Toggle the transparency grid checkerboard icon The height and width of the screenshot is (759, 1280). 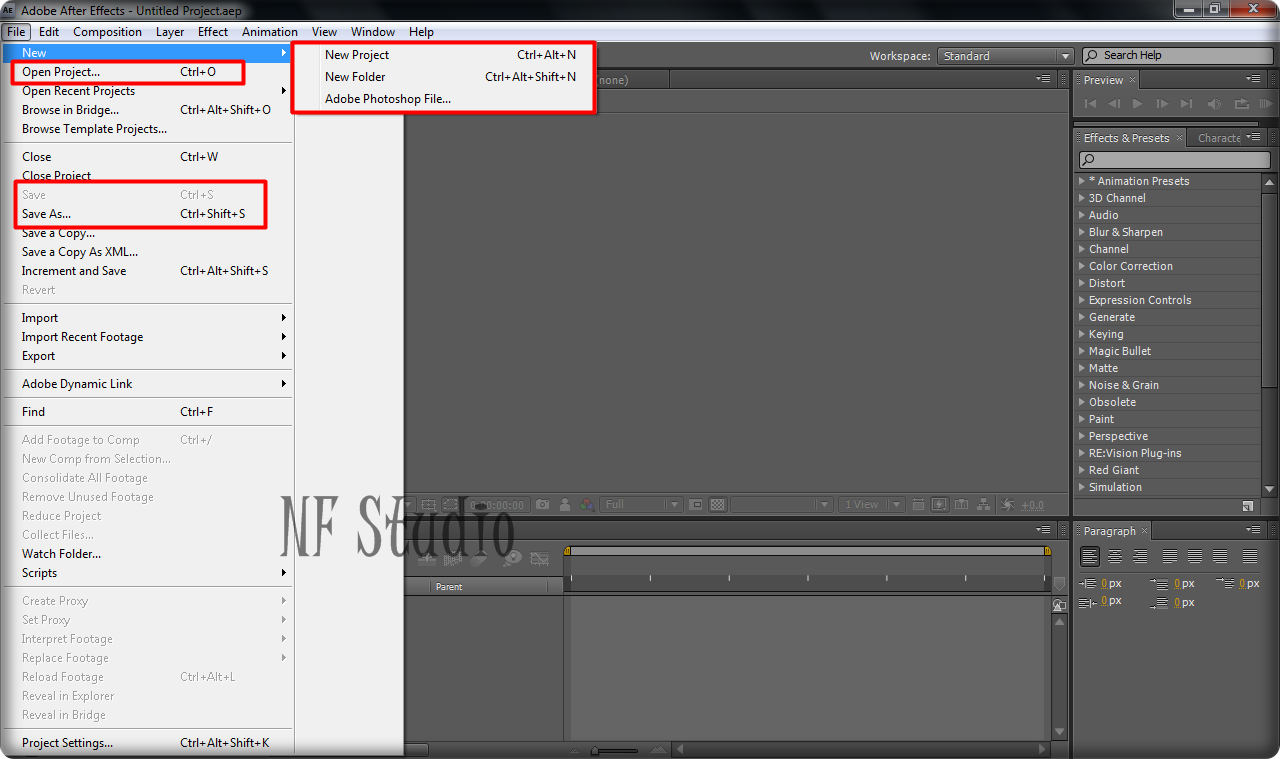(717, 504)
